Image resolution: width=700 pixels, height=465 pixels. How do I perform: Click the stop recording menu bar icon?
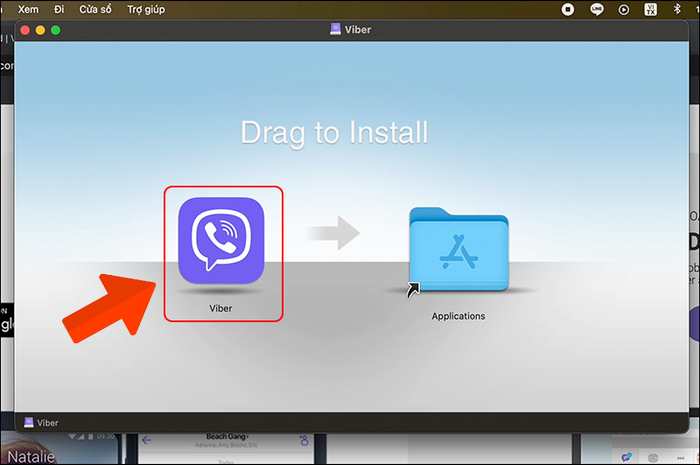coord(568,9)
